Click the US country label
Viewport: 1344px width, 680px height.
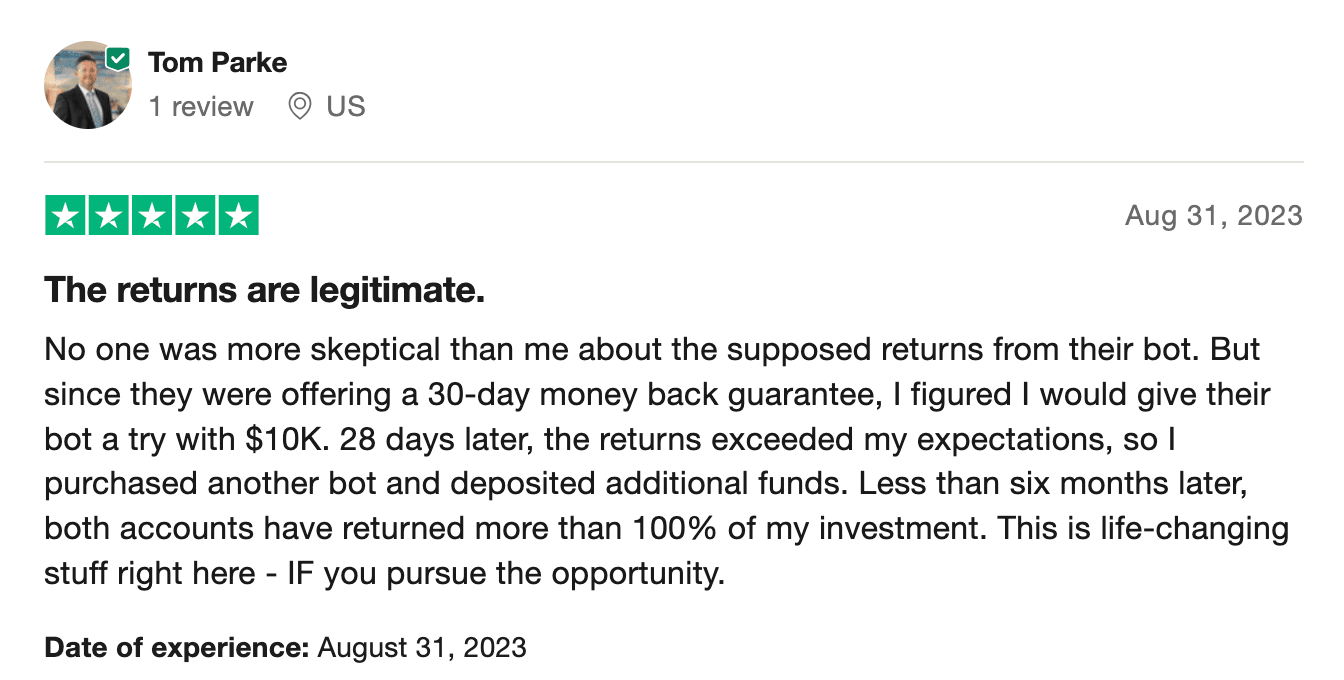(x=346, y=106)
